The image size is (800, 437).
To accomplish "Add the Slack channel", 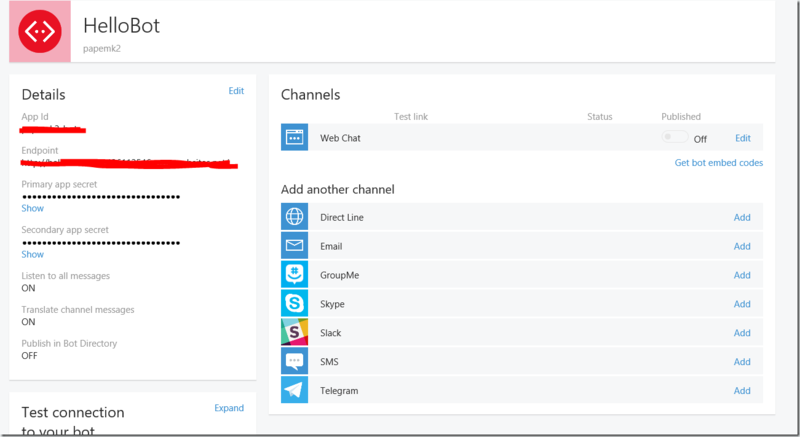I will tap(742, 333).
